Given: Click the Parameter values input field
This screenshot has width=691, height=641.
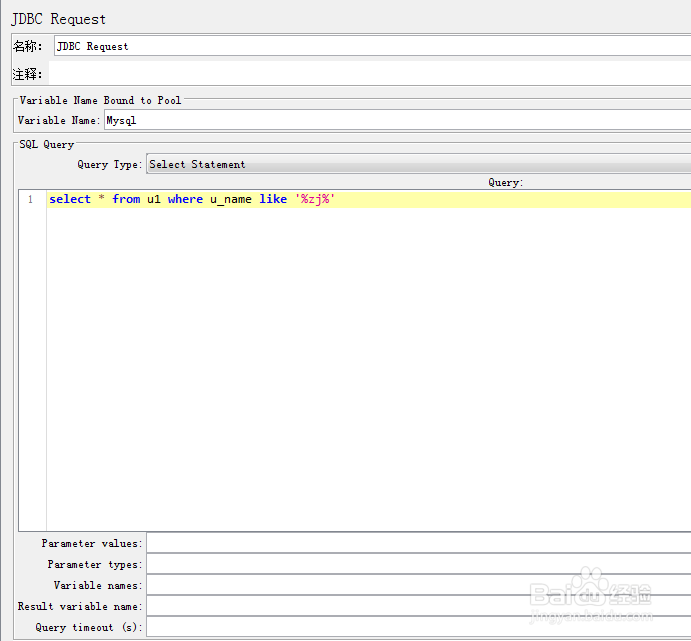Looking at the screenshot, I should pos(419,543).
